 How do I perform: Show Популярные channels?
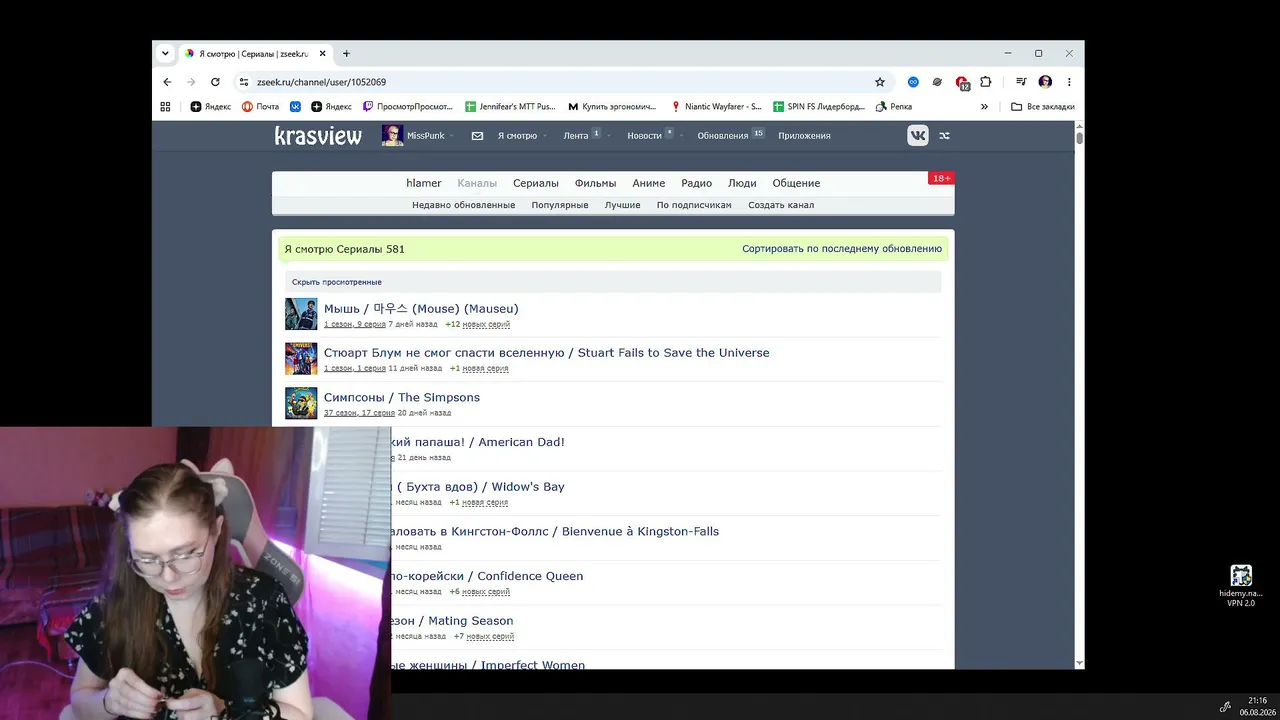(x=560, y=205)
